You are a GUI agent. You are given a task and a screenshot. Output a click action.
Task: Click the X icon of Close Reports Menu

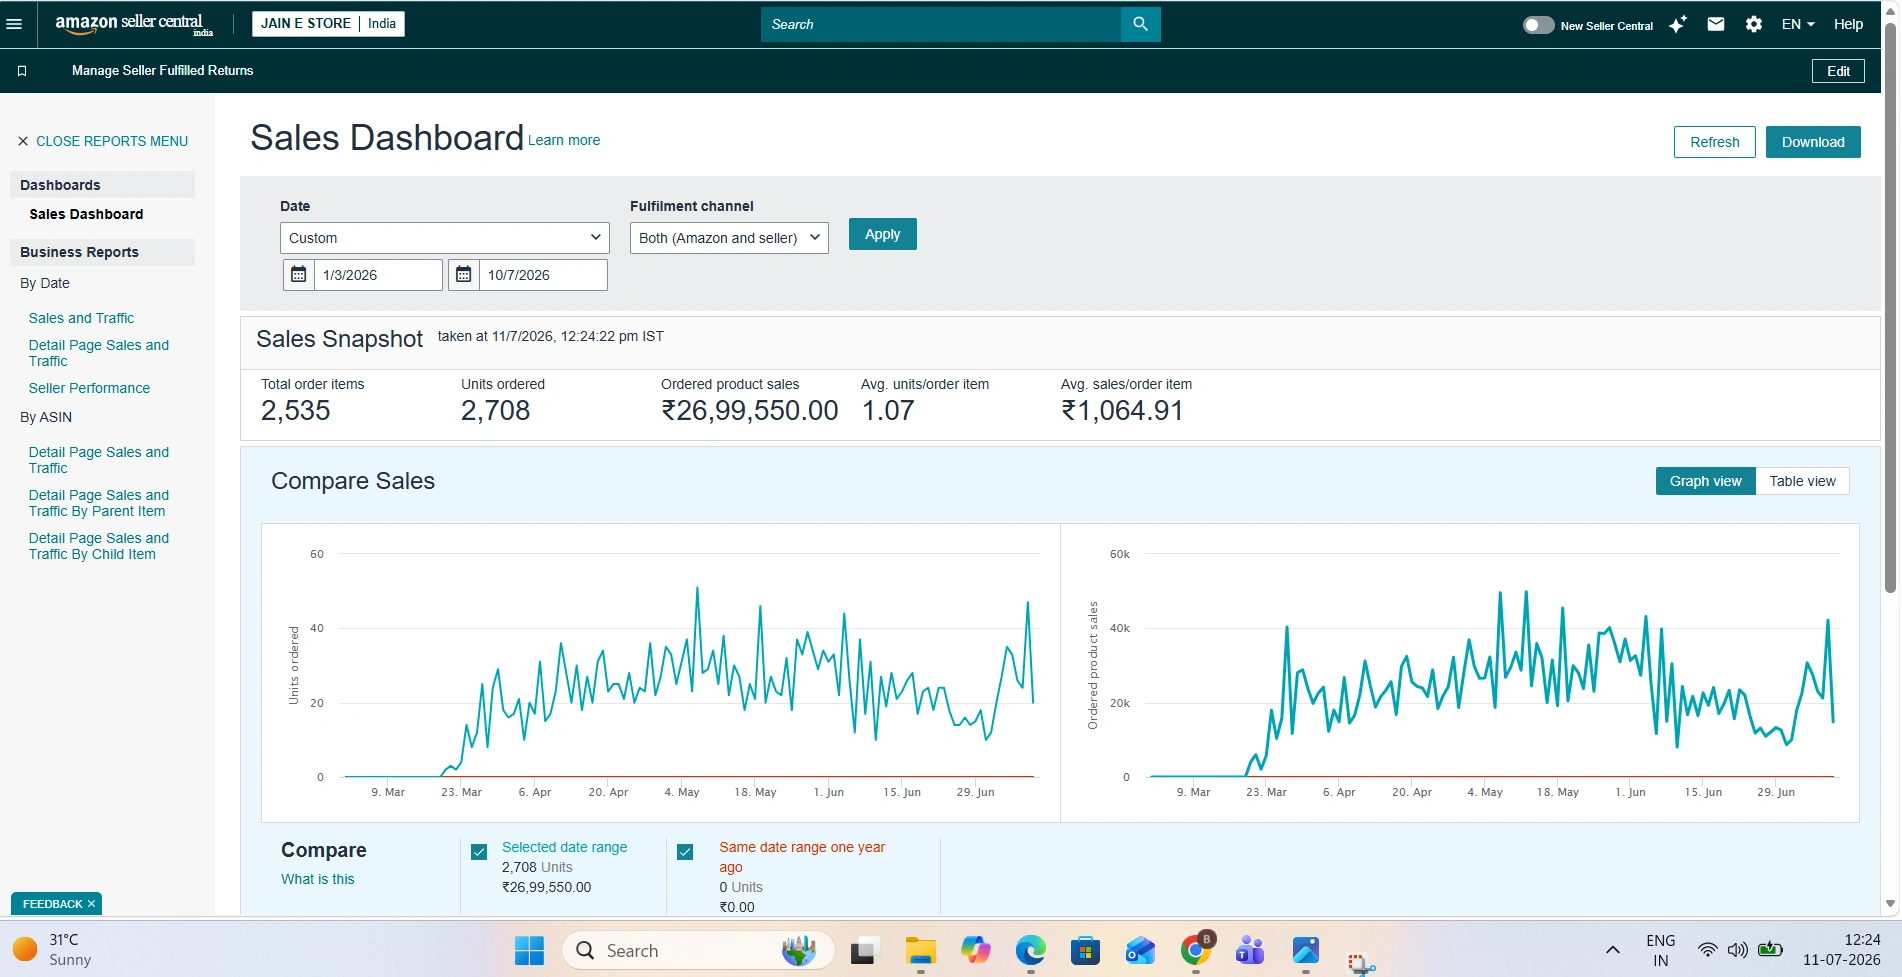tap(23, 141)
